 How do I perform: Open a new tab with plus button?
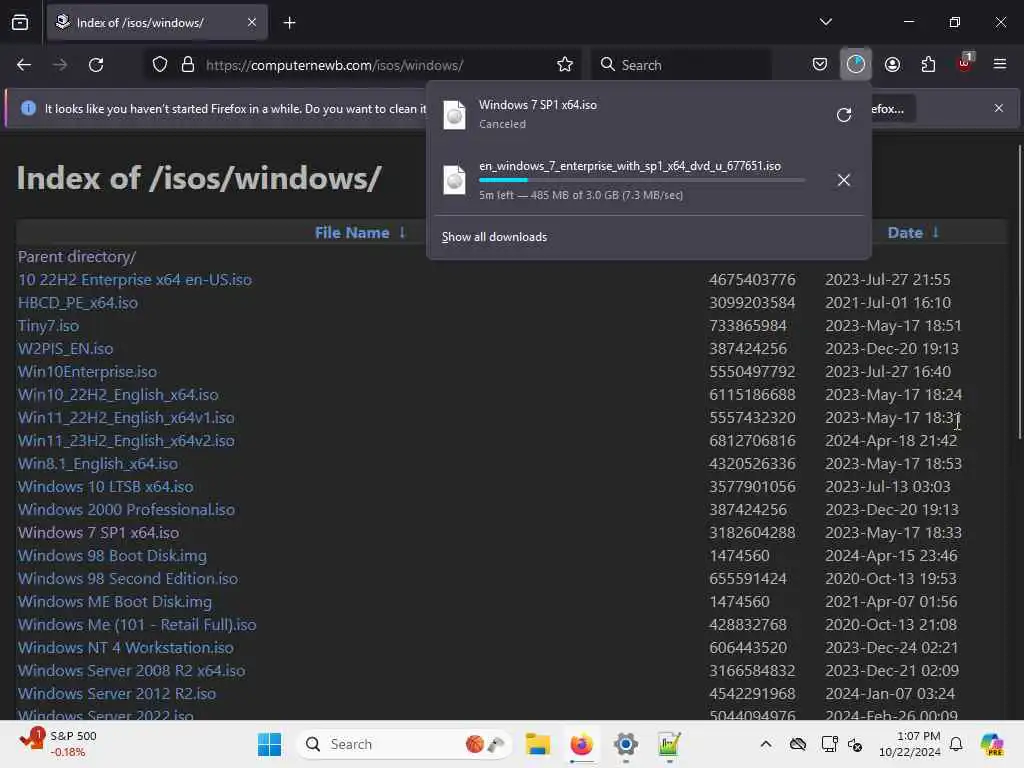[289, 23]
